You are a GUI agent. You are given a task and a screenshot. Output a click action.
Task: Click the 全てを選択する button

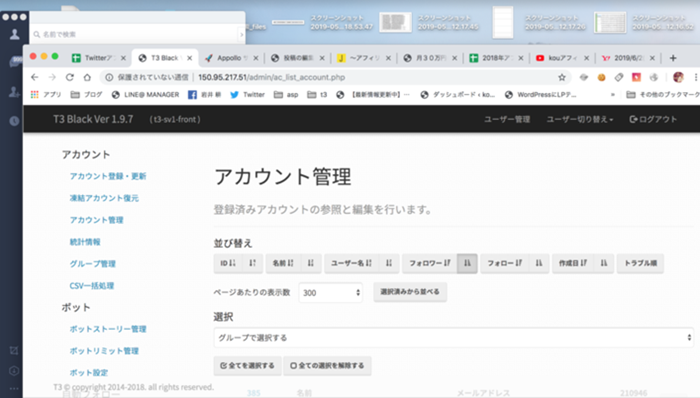(x=247, y=365)
